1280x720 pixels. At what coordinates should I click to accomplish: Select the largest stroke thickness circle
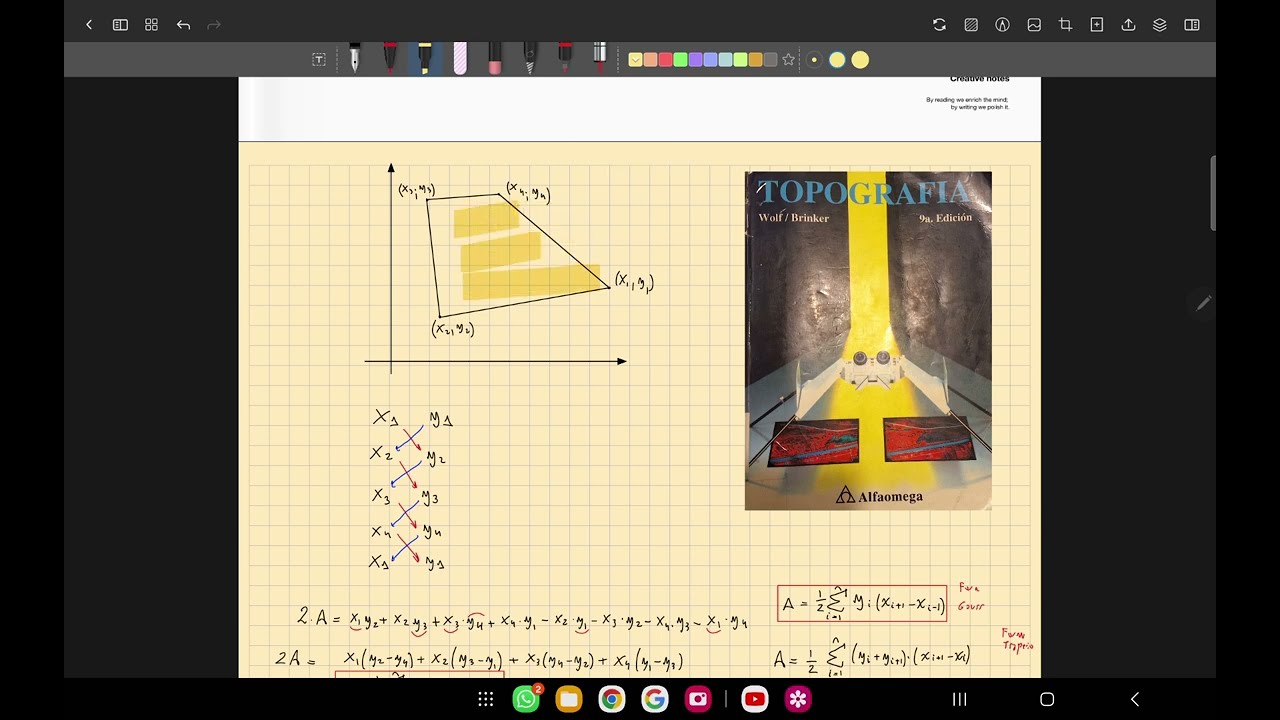[860, 60]
